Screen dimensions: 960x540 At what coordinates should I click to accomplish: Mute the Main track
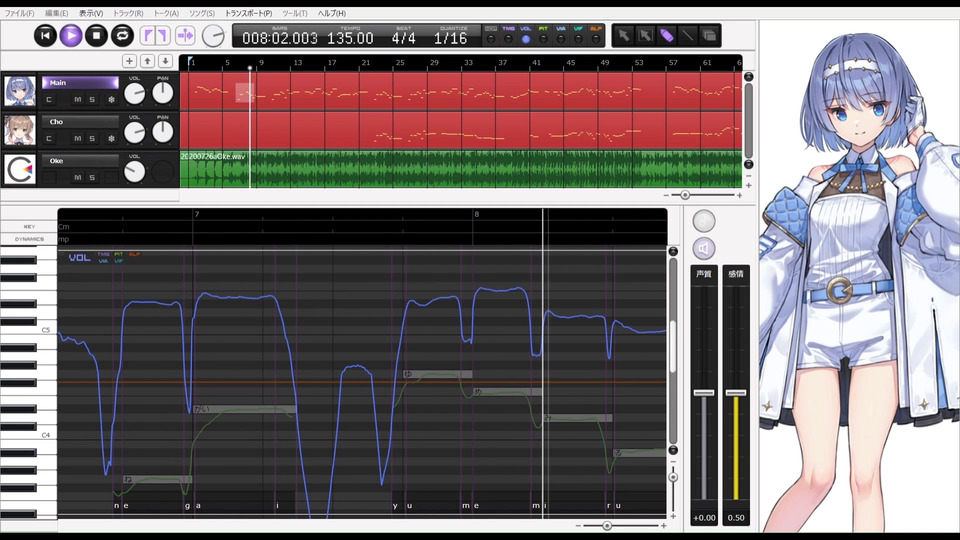click(x=78, y=99)
